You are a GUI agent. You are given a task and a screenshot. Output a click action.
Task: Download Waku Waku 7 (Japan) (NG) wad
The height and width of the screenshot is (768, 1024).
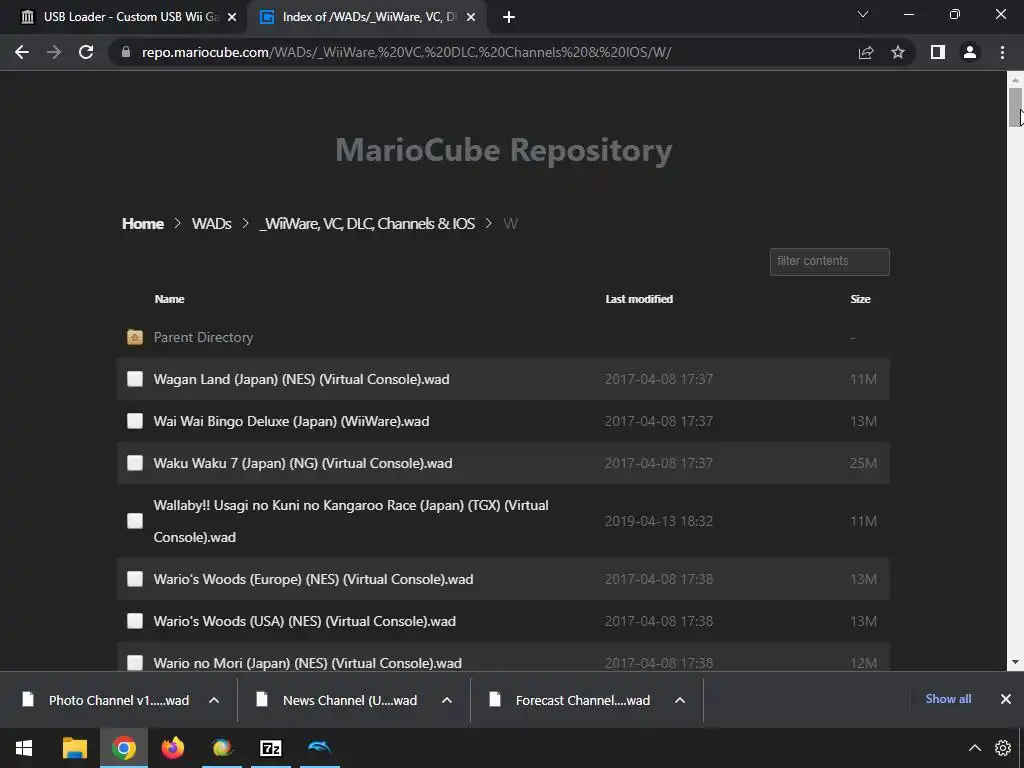tap(303, 463)
